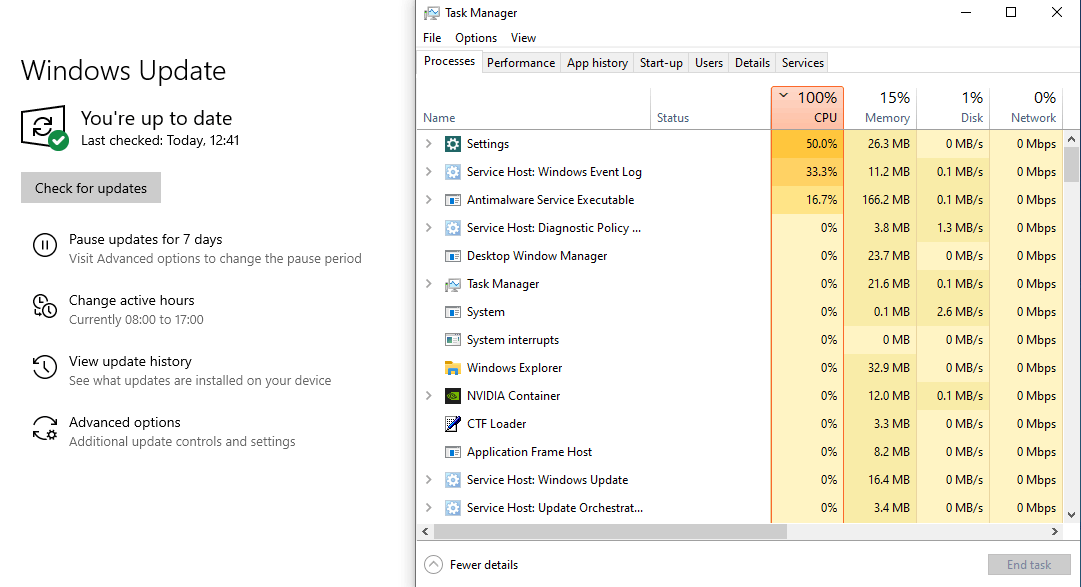Image resolution: width=1081 pixels, height=587 pixels.
Task: Click the Antimalware Service Executable icon
Action: coord(452,200)
